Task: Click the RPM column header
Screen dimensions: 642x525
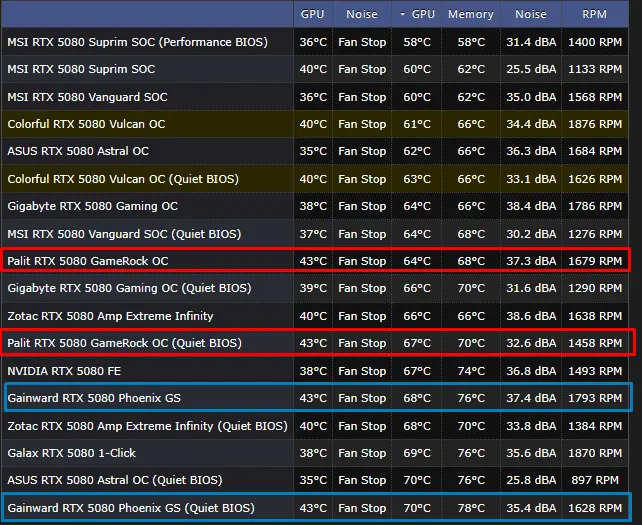Action: (595, 14)
